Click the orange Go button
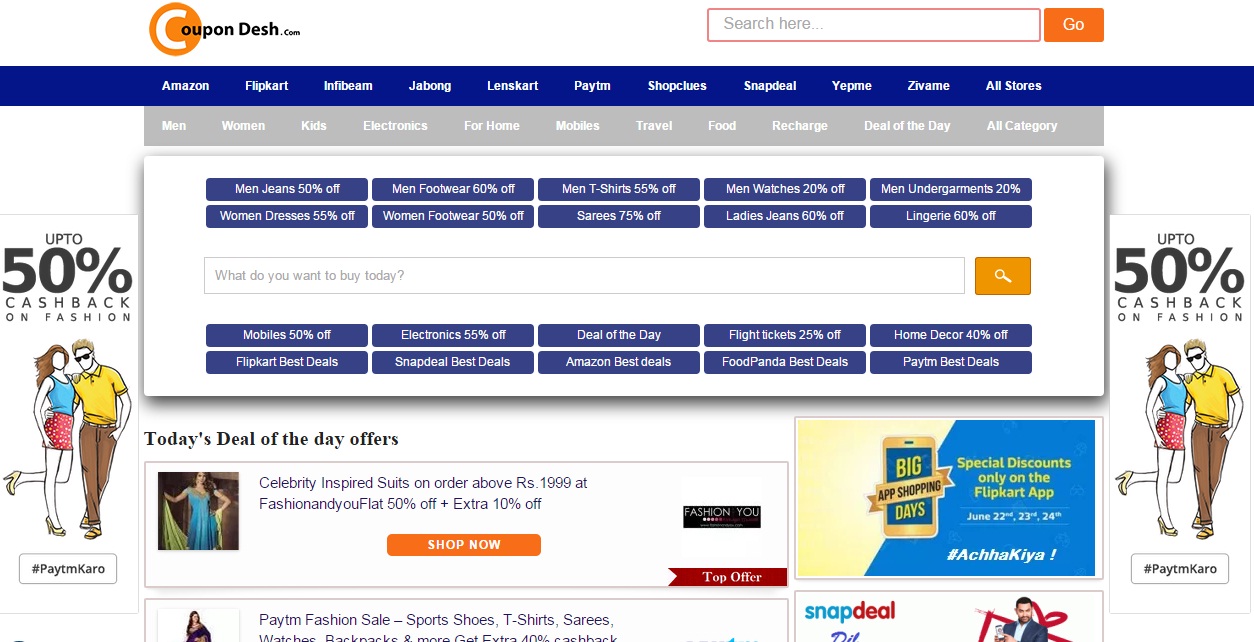The image size is (1254, 642). [1073, 24]
